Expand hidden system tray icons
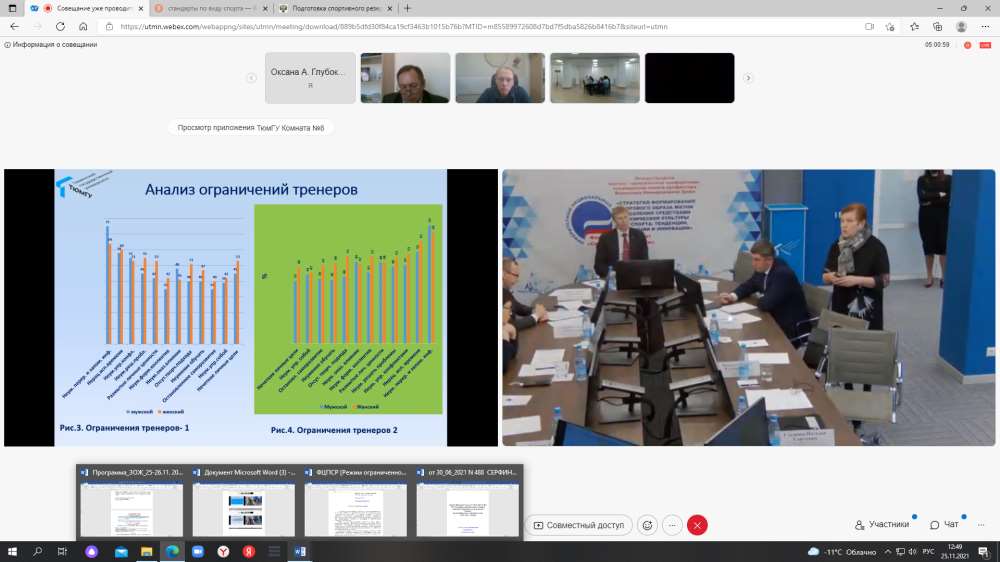1000x562 pixels. pos(887,552)
